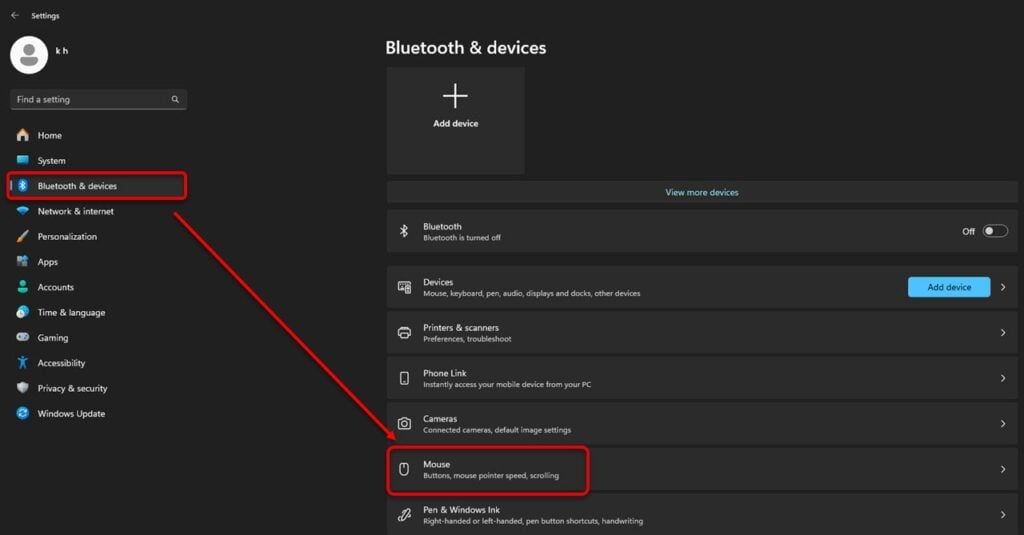The width and height of the screenshot is (1024, 535).
Task: Click the back arrow icon in Settings
Action: (x=15, y=15)
